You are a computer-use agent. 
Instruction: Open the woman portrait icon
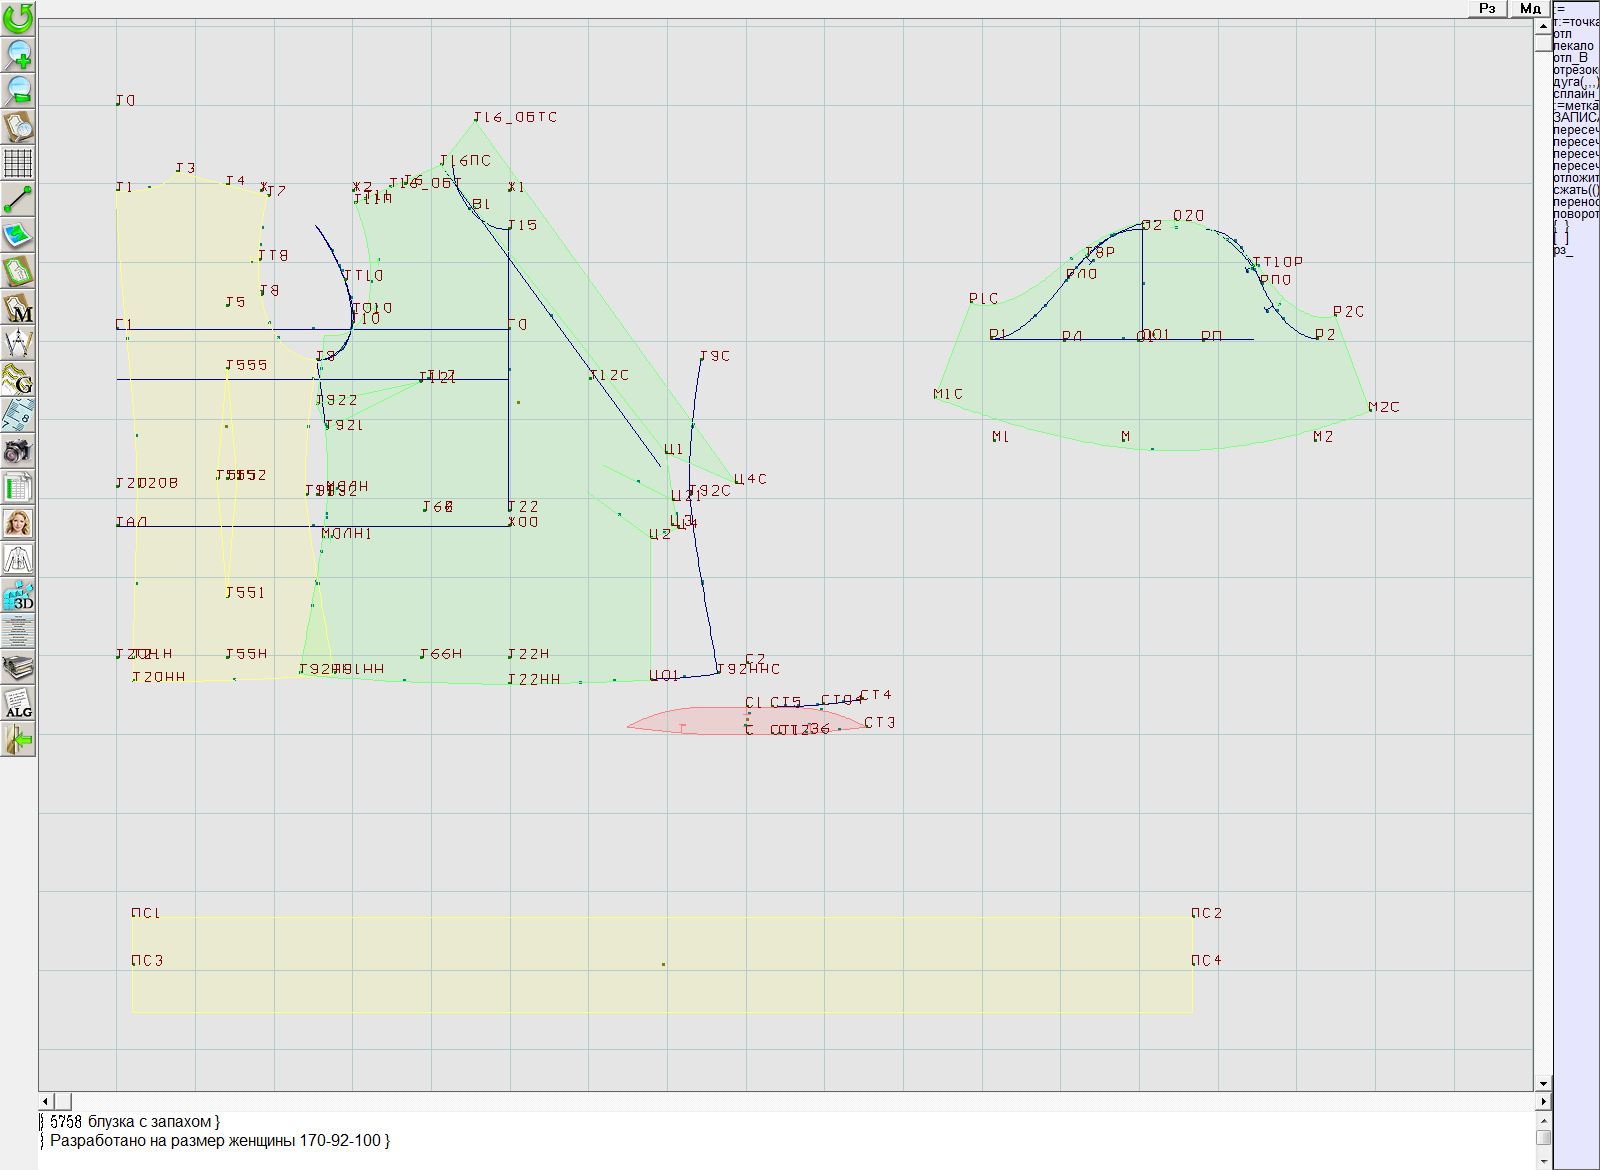tap(18, 523)
